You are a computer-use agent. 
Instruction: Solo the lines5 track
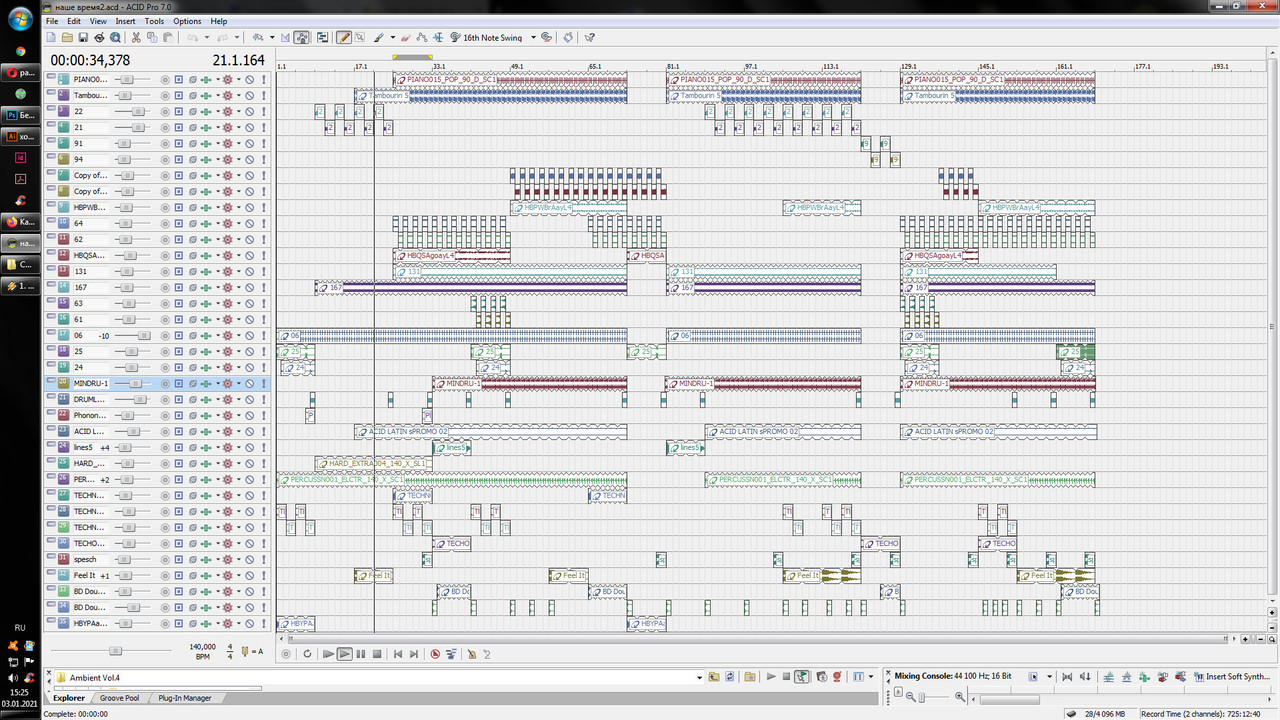click(x=264, y=447)
